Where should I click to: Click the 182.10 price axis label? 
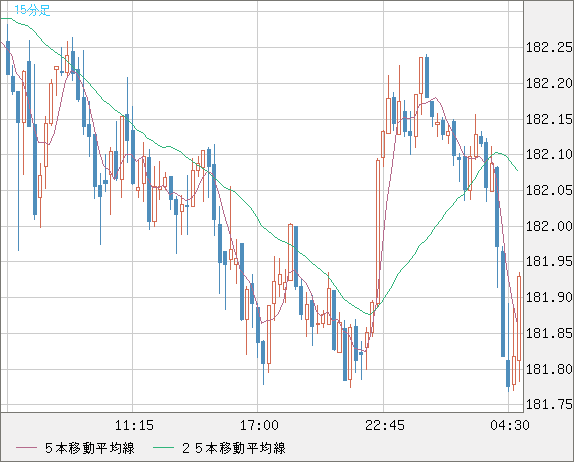[549, 154]
